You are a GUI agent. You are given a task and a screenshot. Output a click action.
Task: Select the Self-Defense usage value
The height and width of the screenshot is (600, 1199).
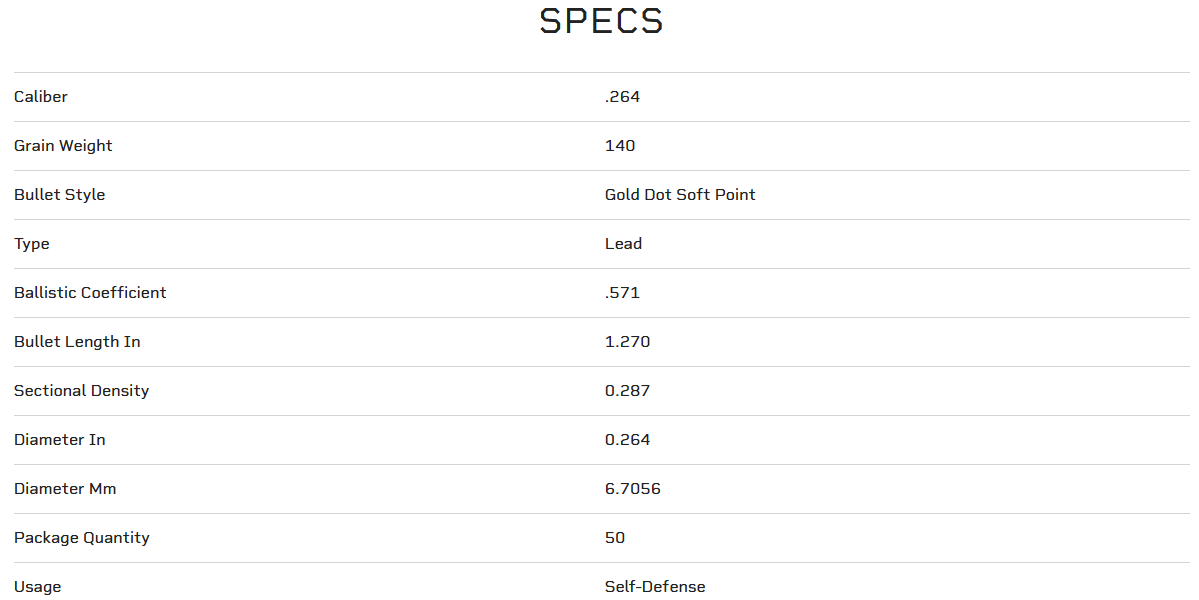655,587
